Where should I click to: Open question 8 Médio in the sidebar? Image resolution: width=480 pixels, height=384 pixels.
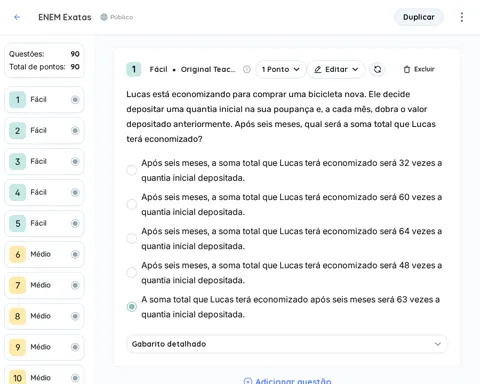[44, 316]
